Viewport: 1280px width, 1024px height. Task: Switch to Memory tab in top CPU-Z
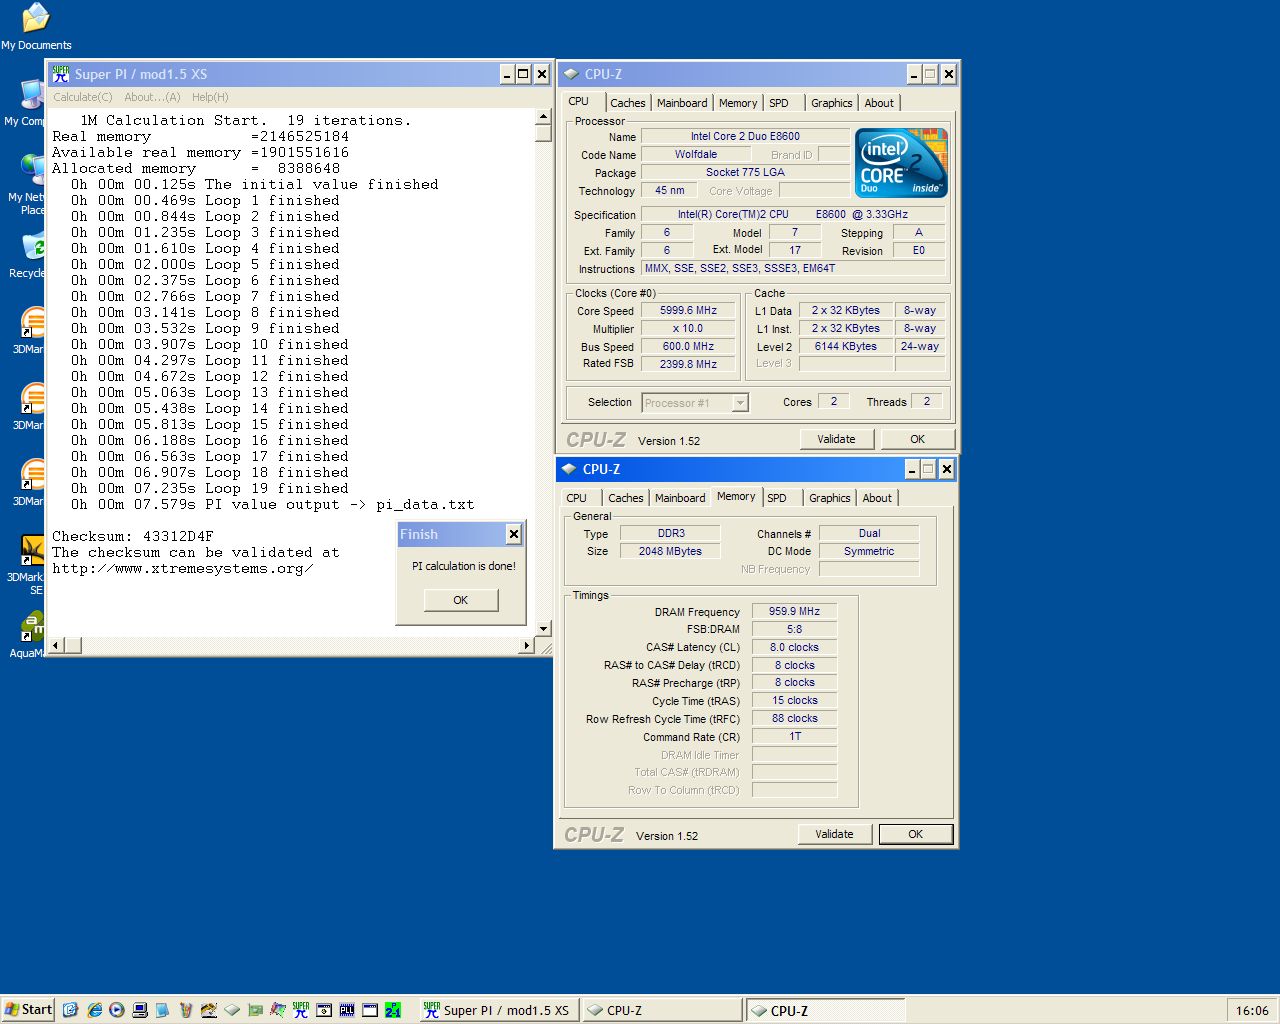point(738,103)
